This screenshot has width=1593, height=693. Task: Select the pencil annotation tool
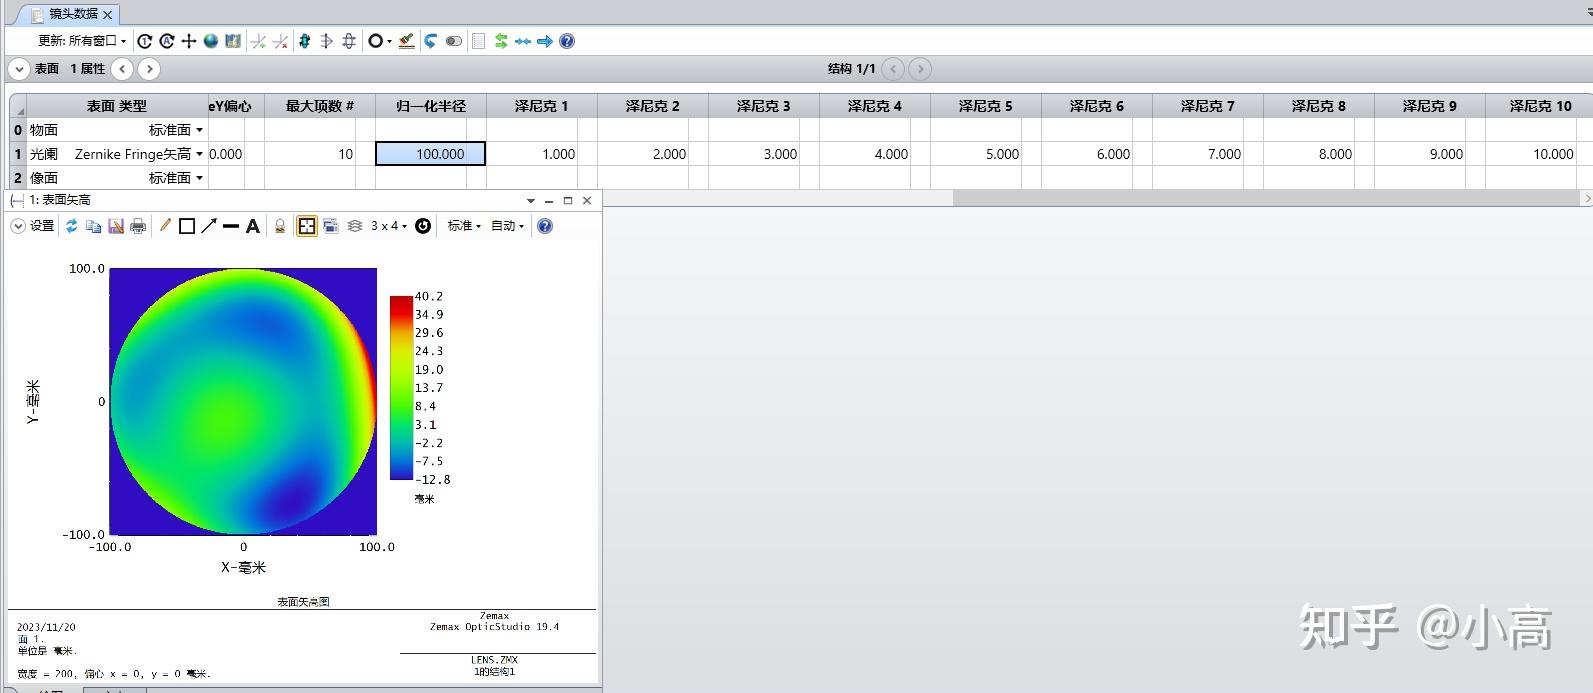pyautogui.click(x=165, y=226)
